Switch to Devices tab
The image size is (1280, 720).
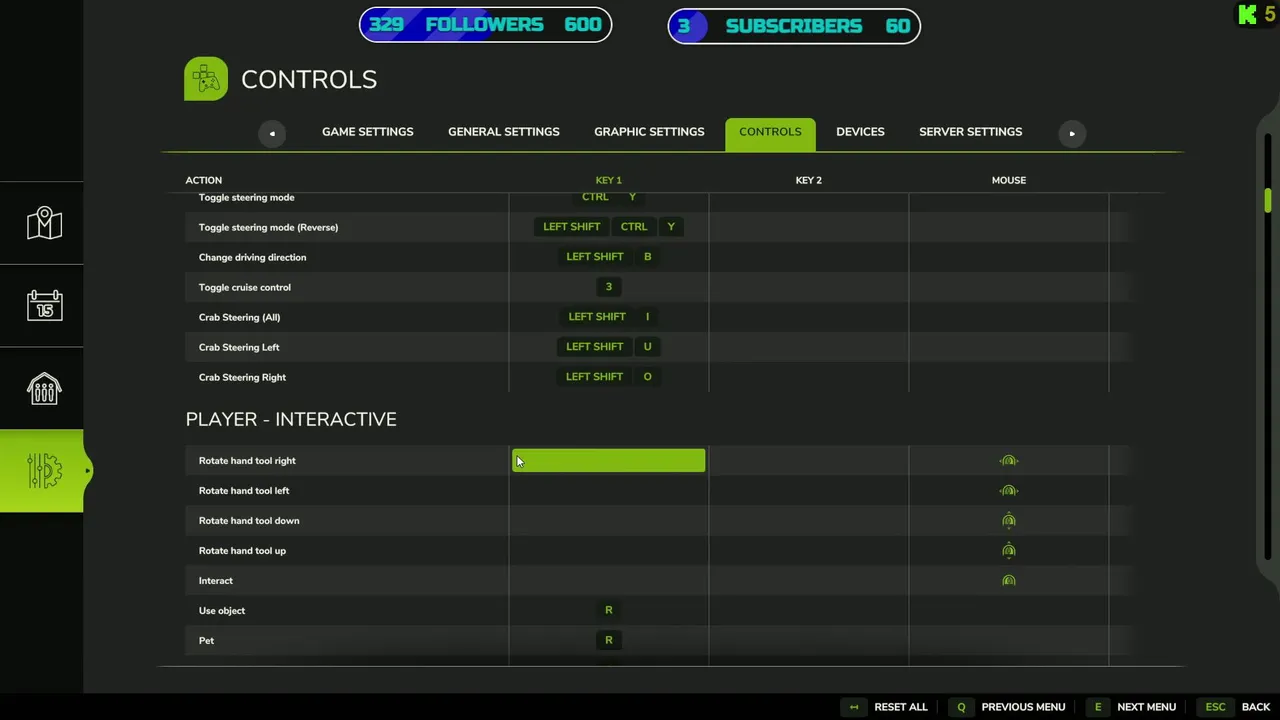click(860, 132)
